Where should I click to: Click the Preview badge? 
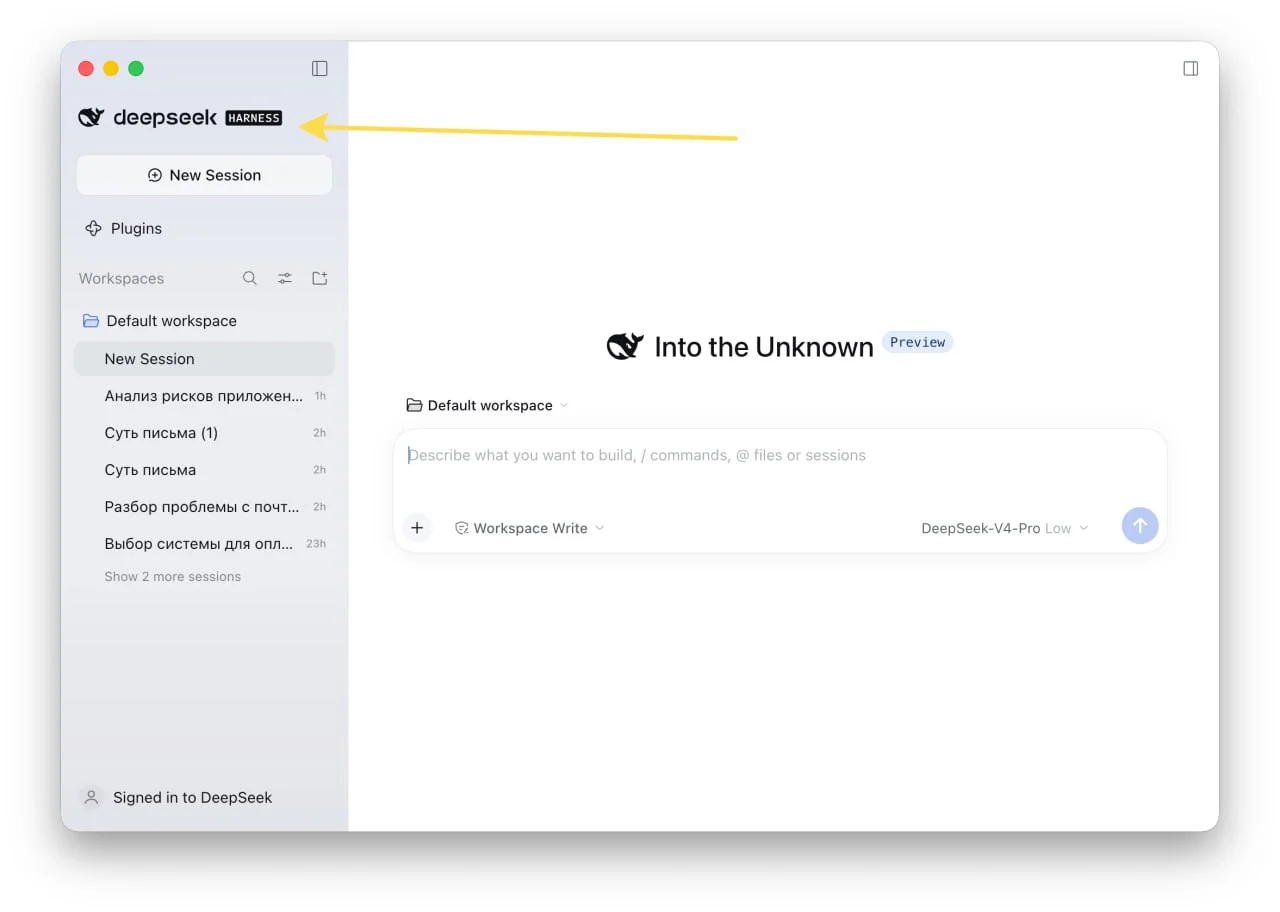tap(918, 342)
